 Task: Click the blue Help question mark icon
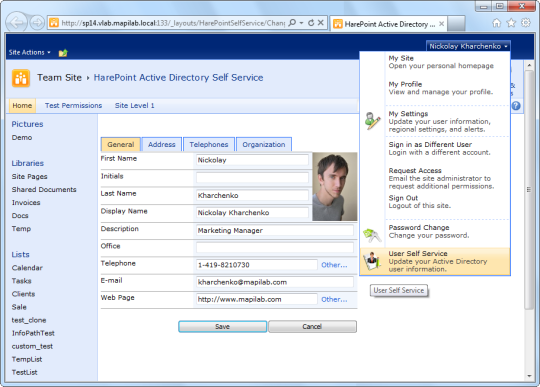click(x=516, y=106)
